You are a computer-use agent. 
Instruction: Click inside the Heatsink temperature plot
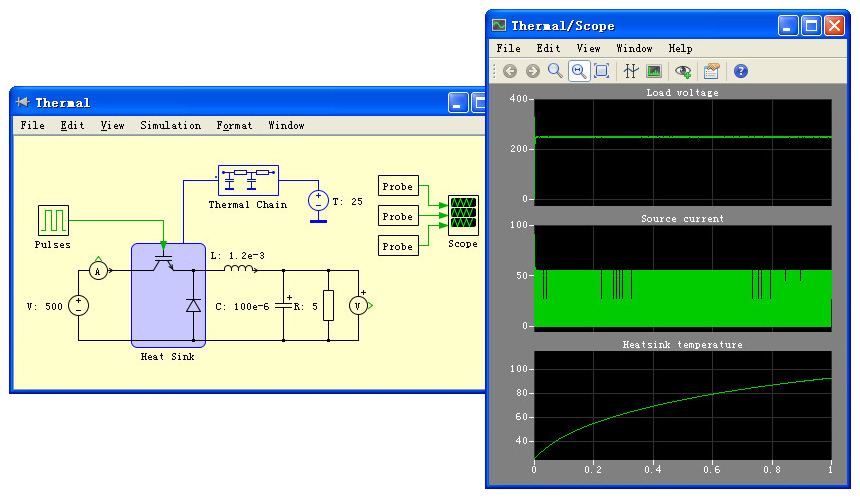point(683,406)
